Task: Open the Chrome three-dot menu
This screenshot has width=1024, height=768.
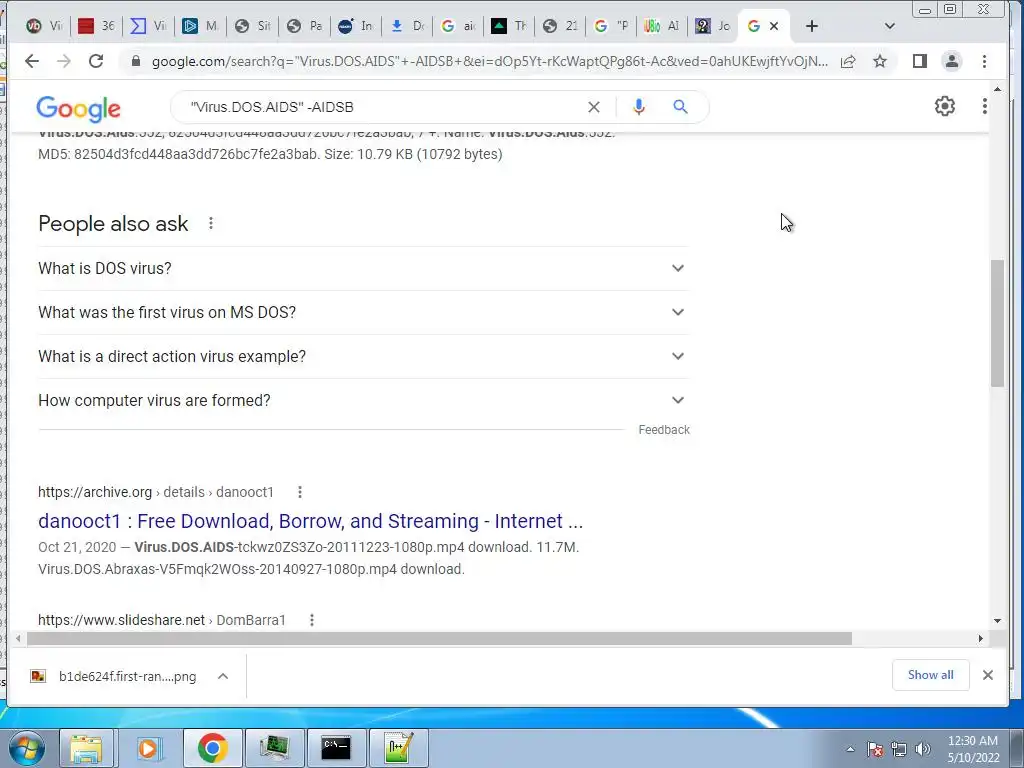Action: pyautogui.click(x=984, y=61)
